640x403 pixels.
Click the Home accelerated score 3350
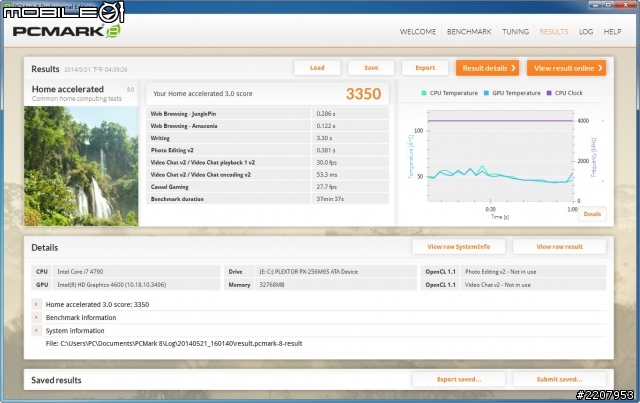(x=363, y=94)
